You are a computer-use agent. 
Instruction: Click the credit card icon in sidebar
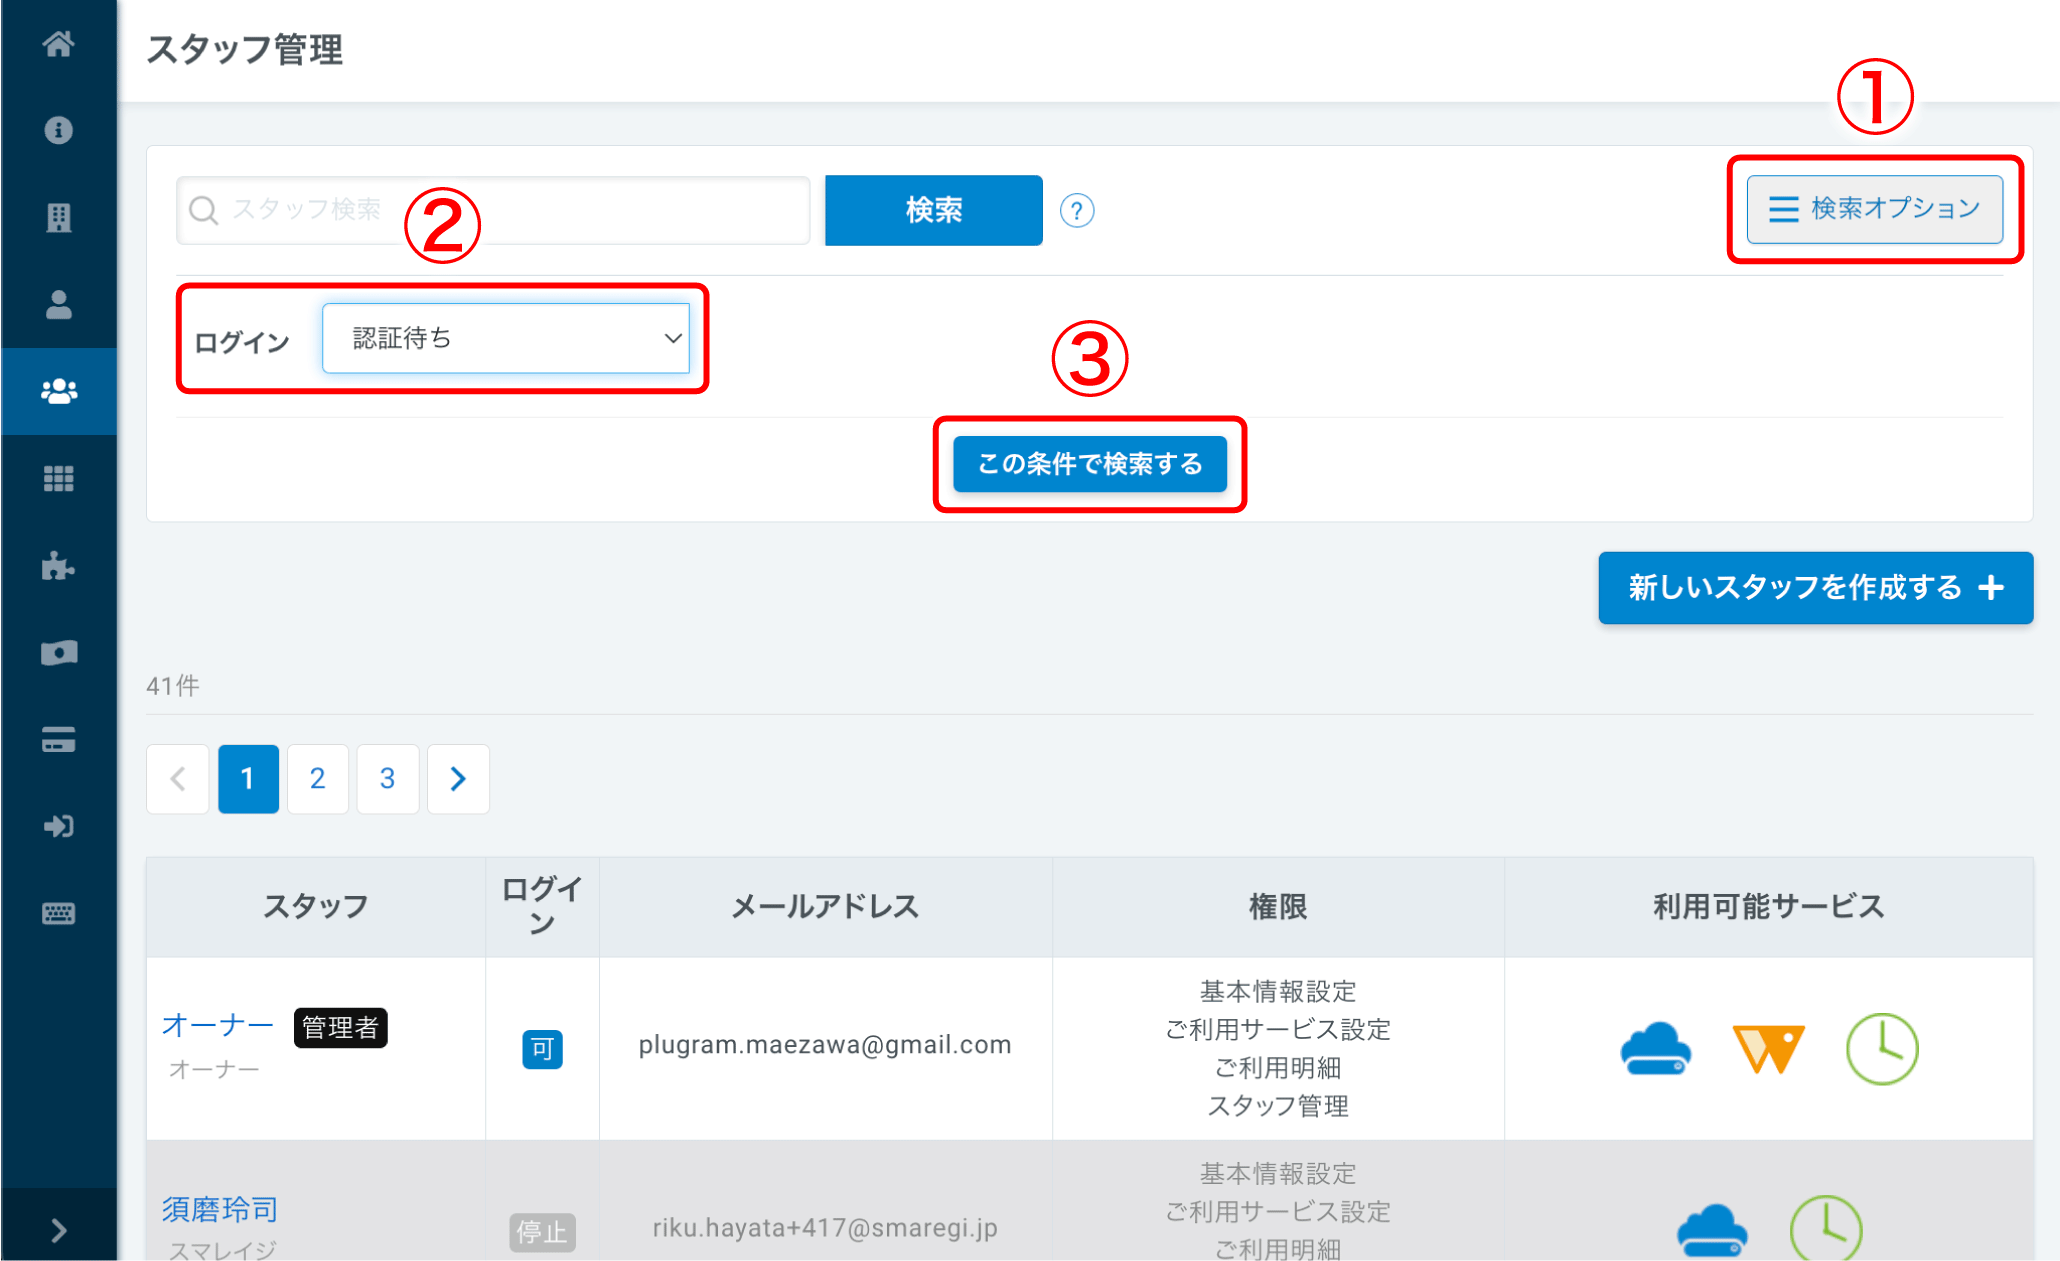(x=58, y=740)
